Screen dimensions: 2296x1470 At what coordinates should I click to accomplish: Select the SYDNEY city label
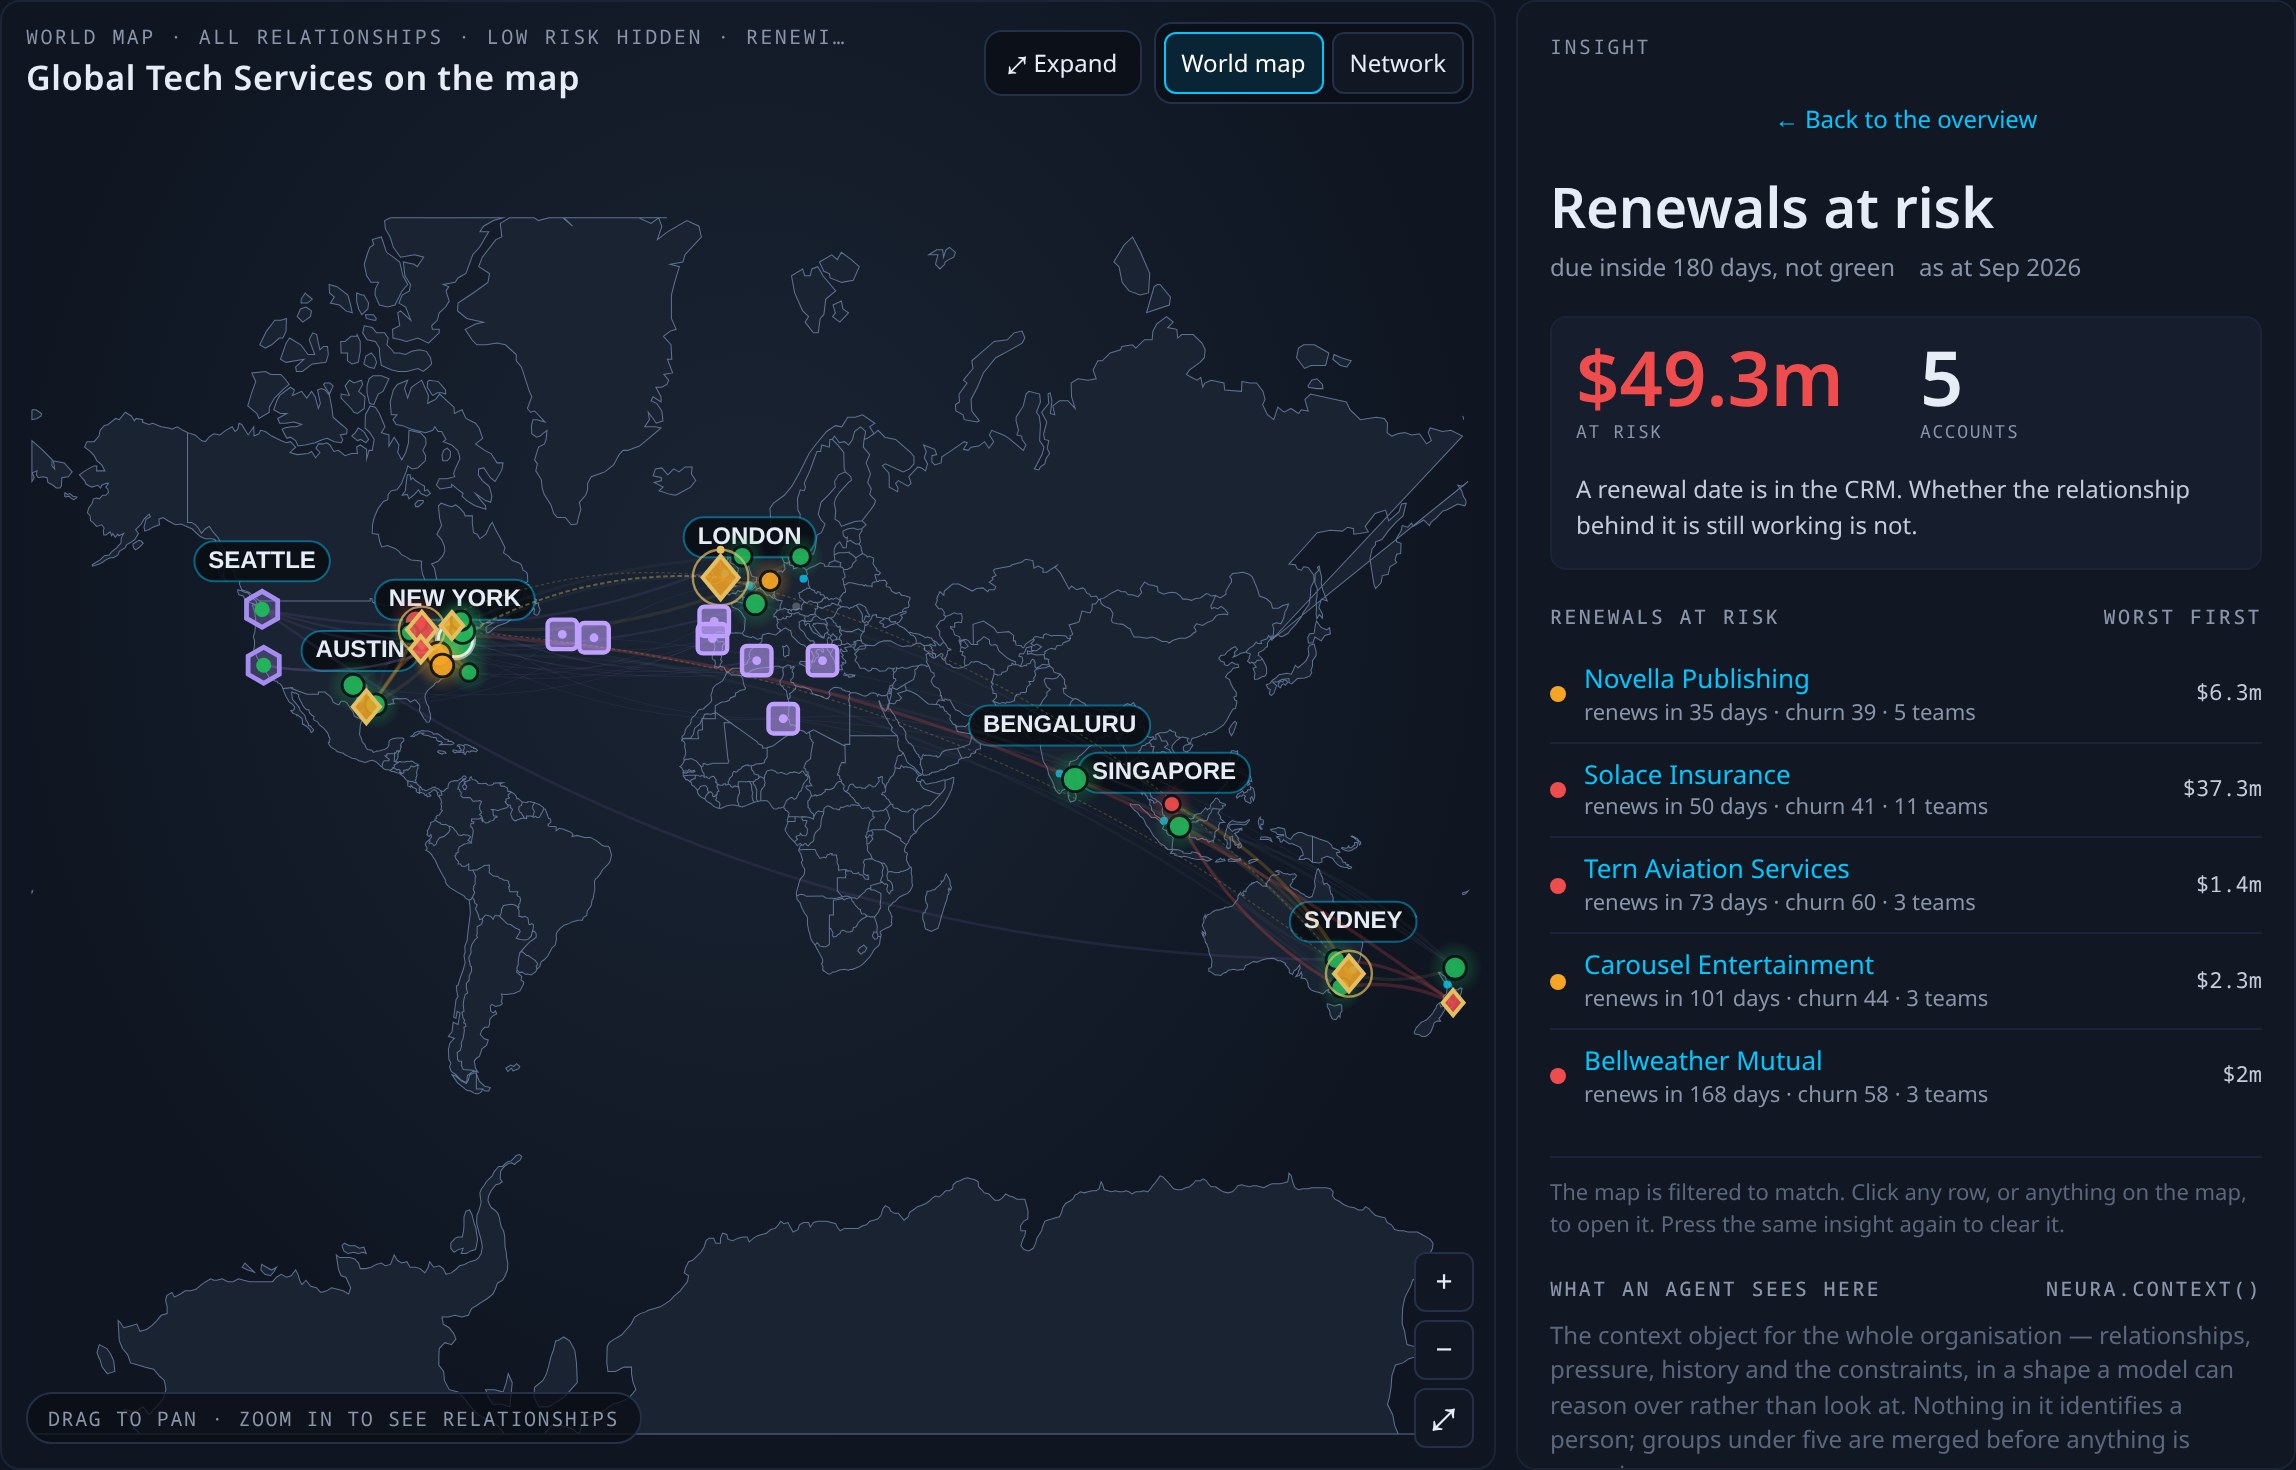click(x=1352, y=920)
